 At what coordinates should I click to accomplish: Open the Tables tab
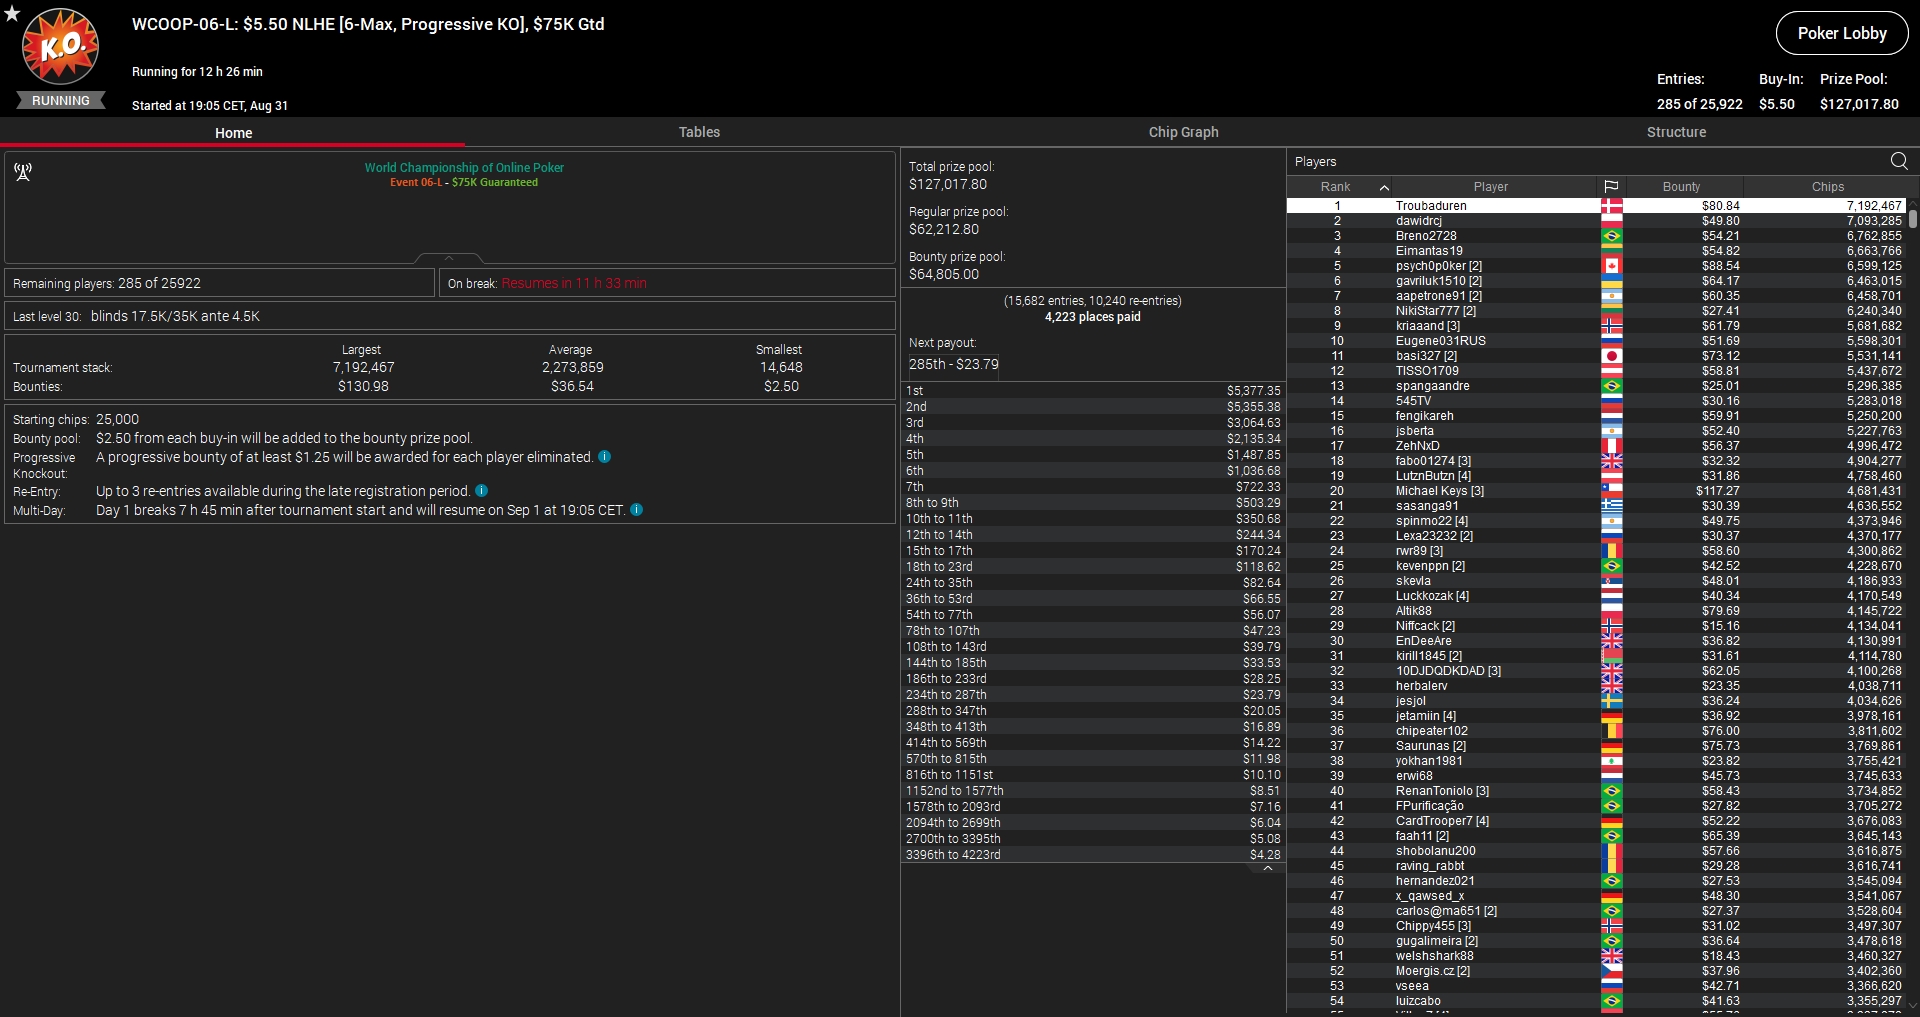[699, 132]
